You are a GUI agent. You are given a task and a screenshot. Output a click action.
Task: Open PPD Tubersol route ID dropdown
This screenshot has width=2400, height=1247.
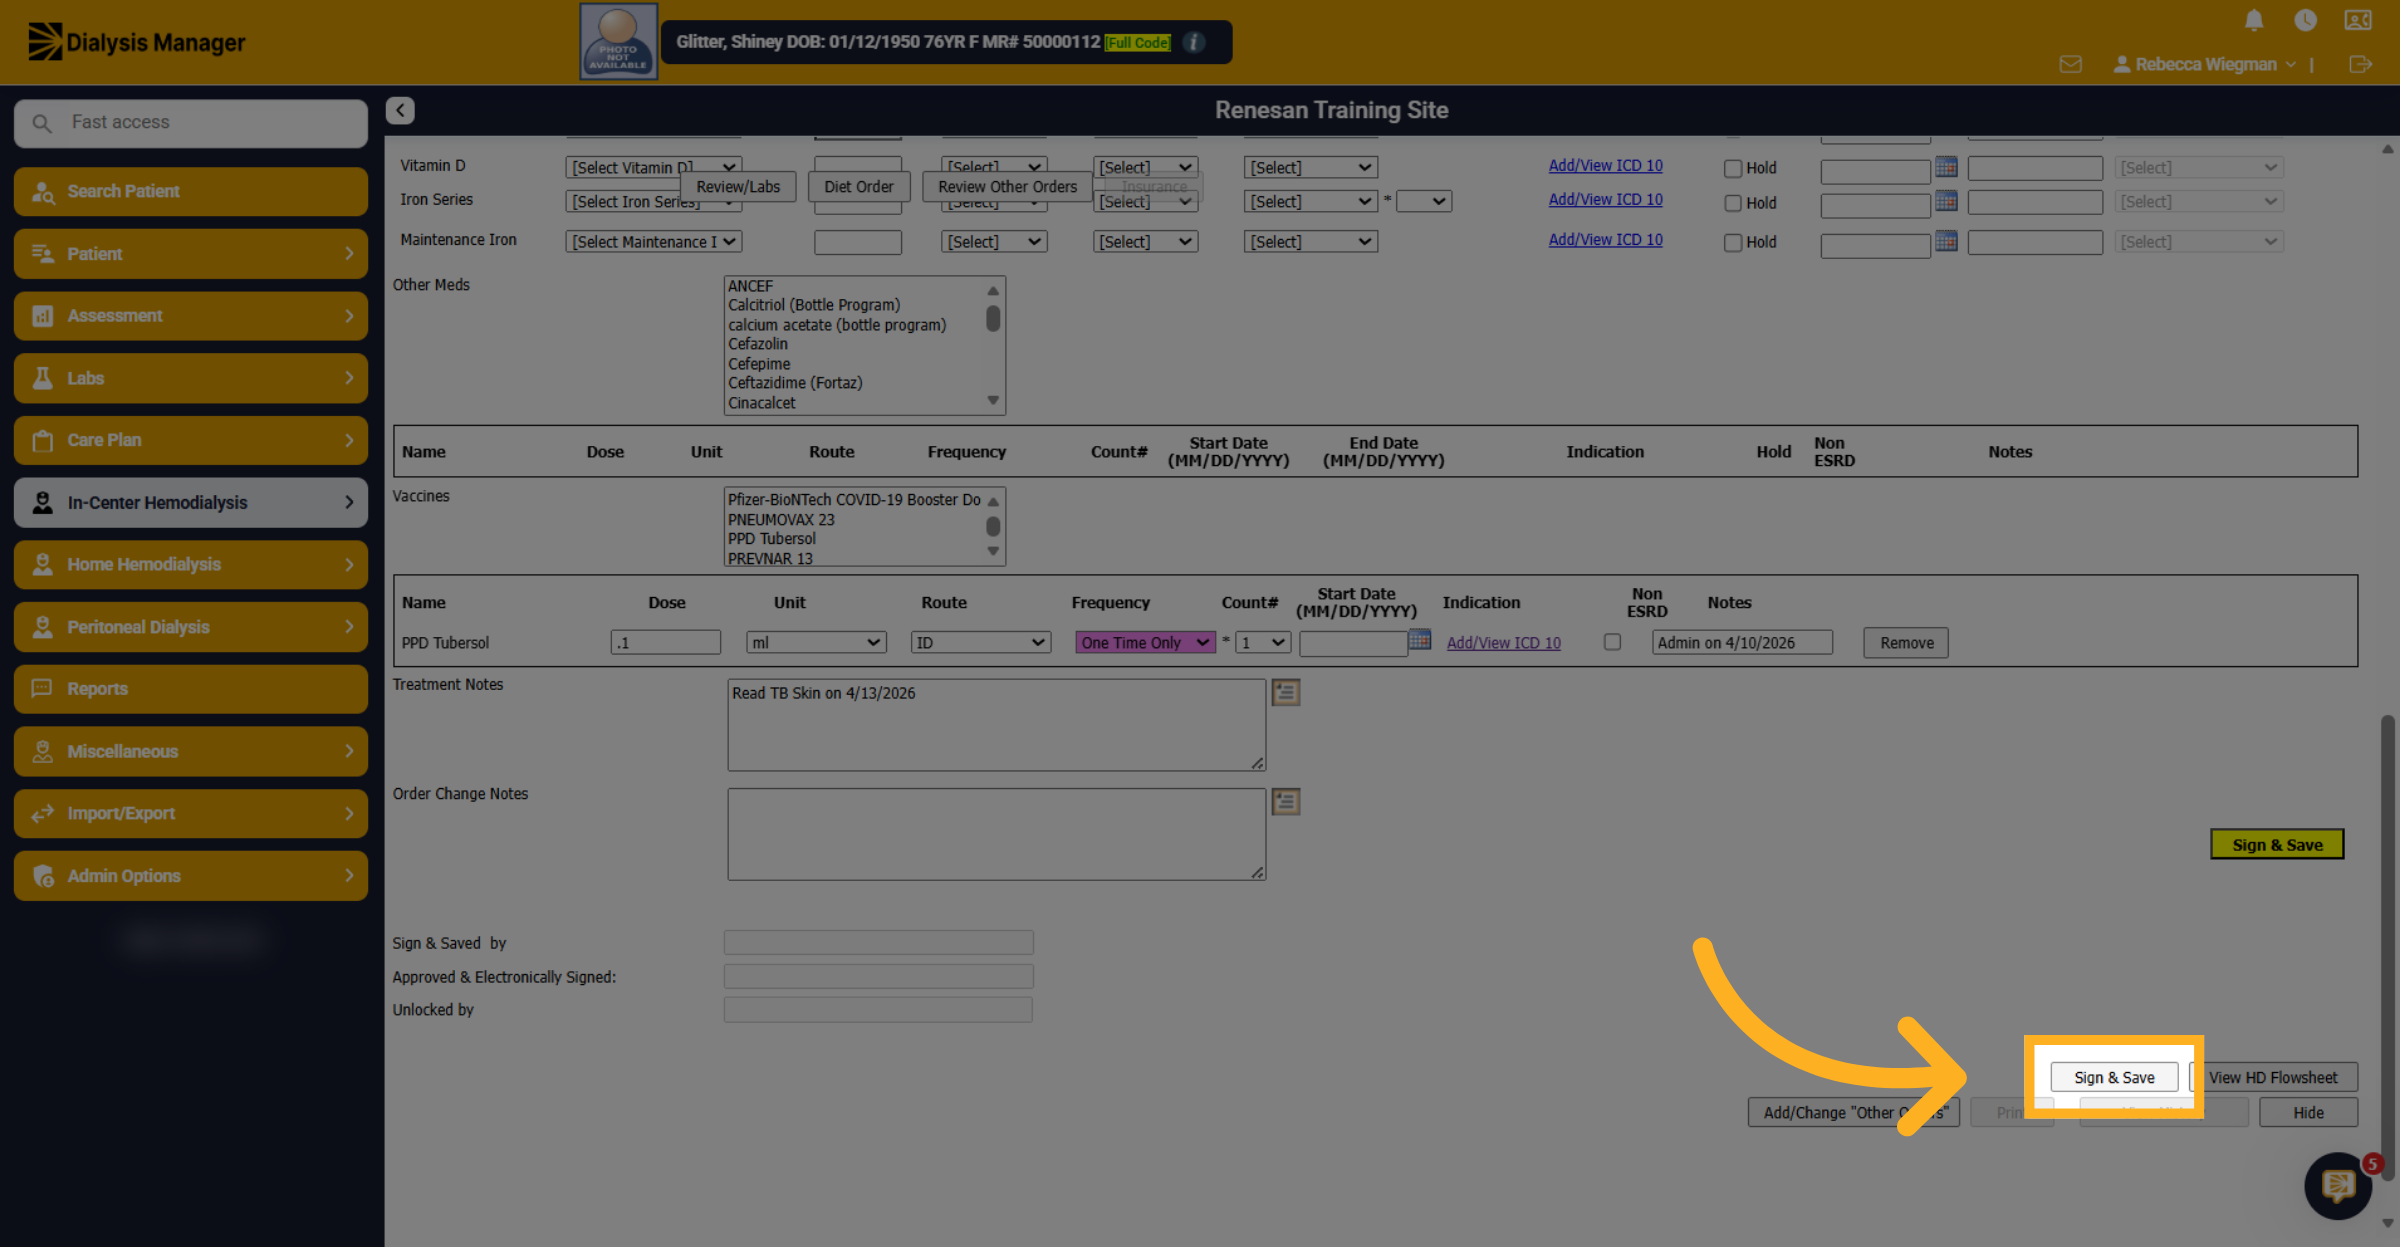[x=981, y=642]
